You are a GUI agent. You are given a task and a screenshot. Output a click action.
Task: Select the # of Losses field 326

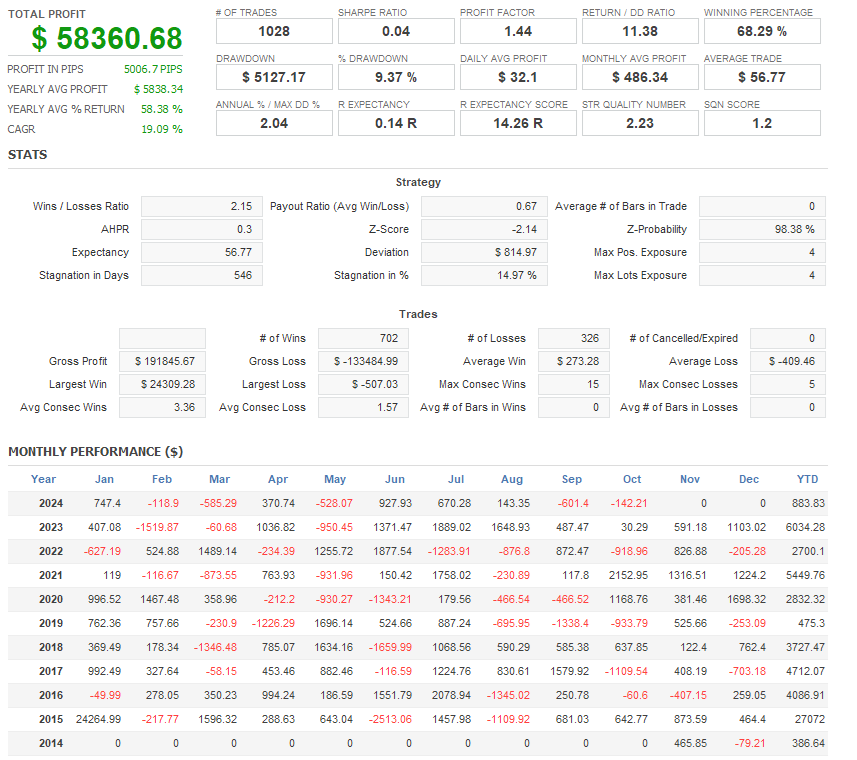pos(574,339)
